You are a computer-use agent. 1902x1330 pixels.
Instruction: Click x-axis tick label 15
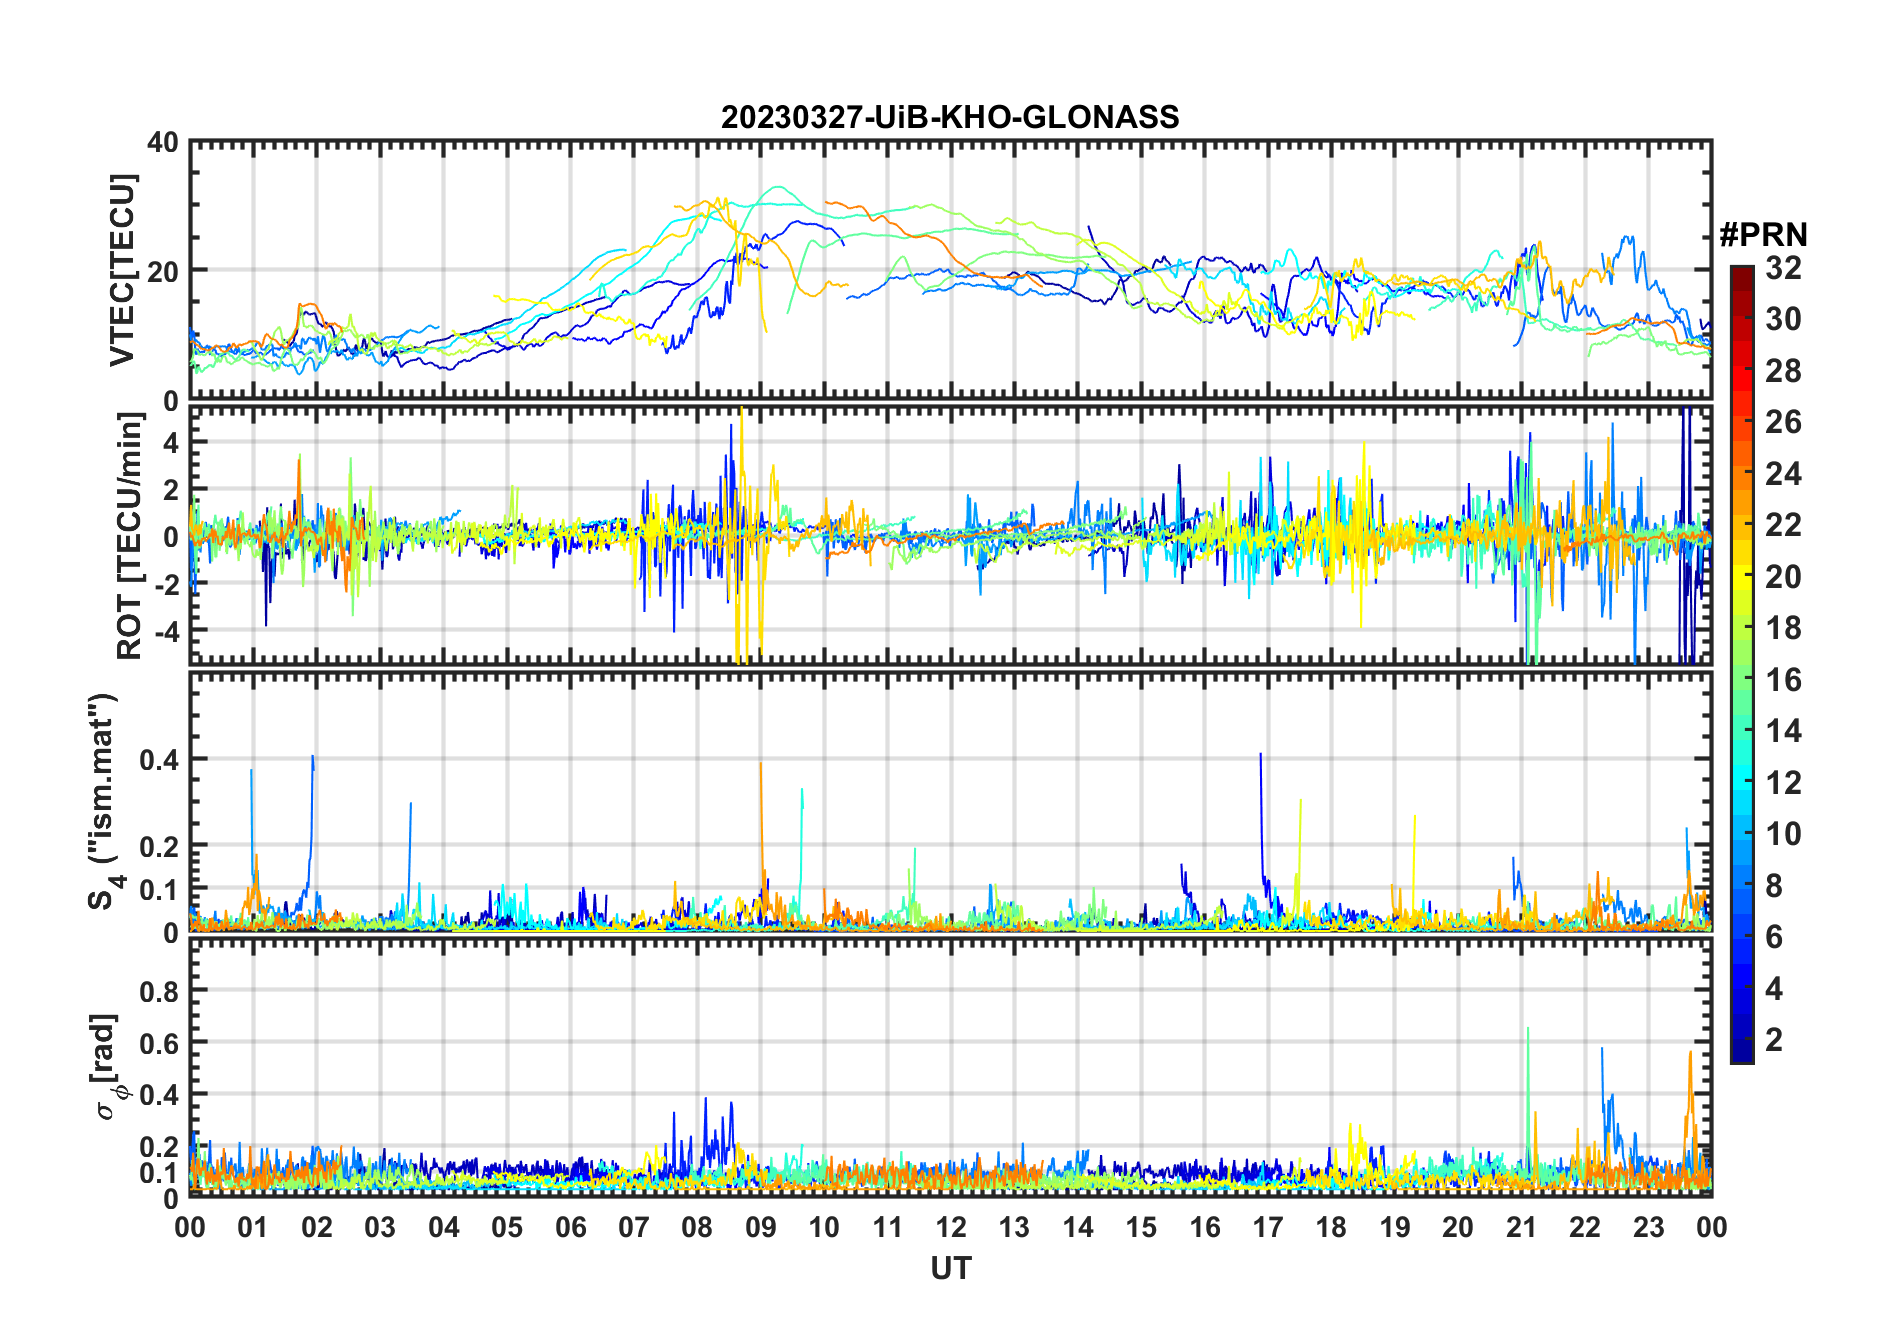point(1141,1228)
